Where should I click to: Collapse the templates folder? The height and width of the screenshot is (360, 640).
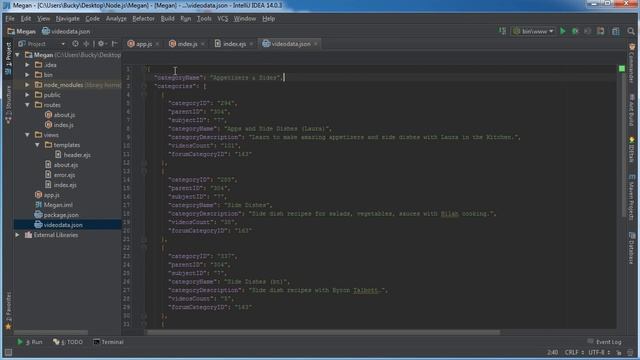tap(37, 145)
